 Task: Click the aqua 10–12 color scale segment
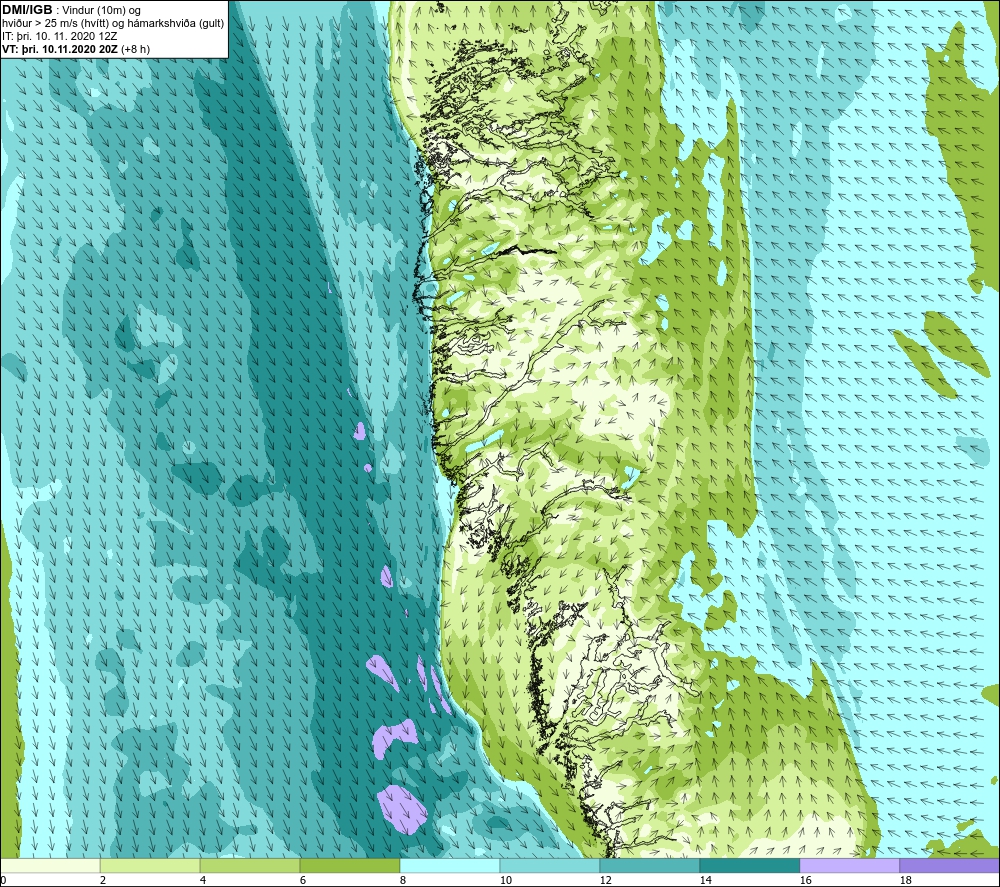[550, 866]
